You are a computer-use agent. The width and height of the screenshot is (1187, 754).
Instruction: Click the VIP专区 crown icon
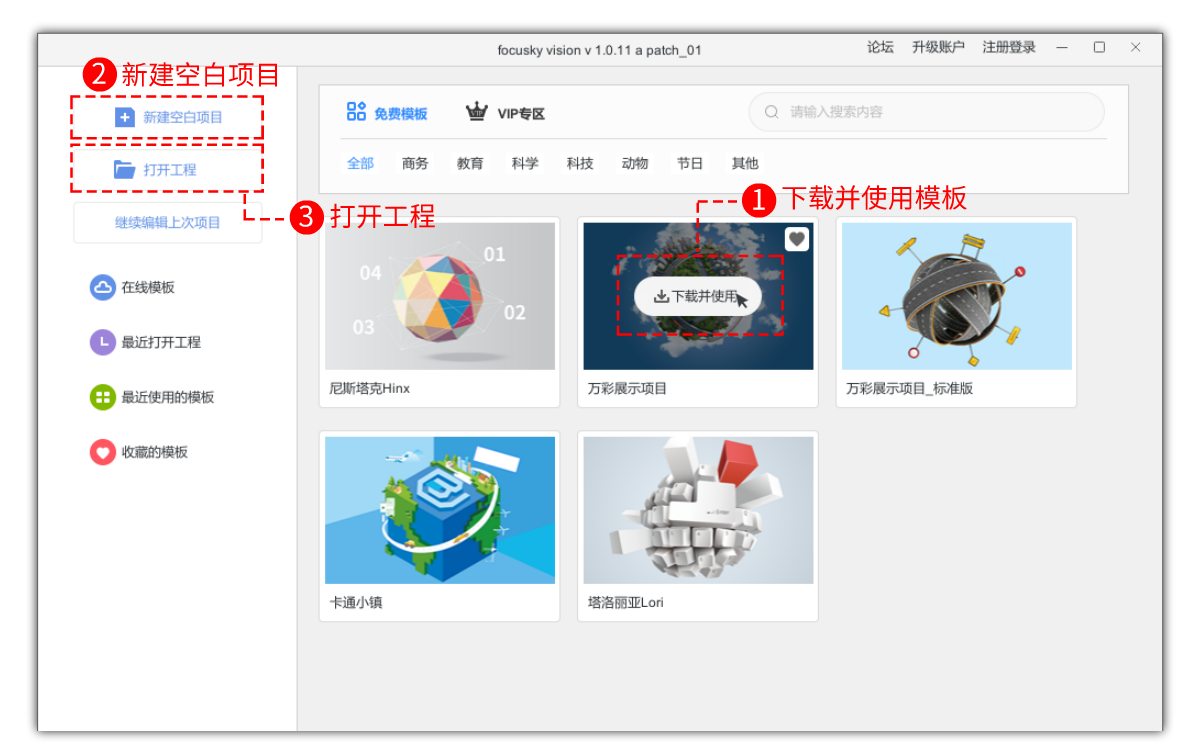pyautogui.click(x=476, y=112)
